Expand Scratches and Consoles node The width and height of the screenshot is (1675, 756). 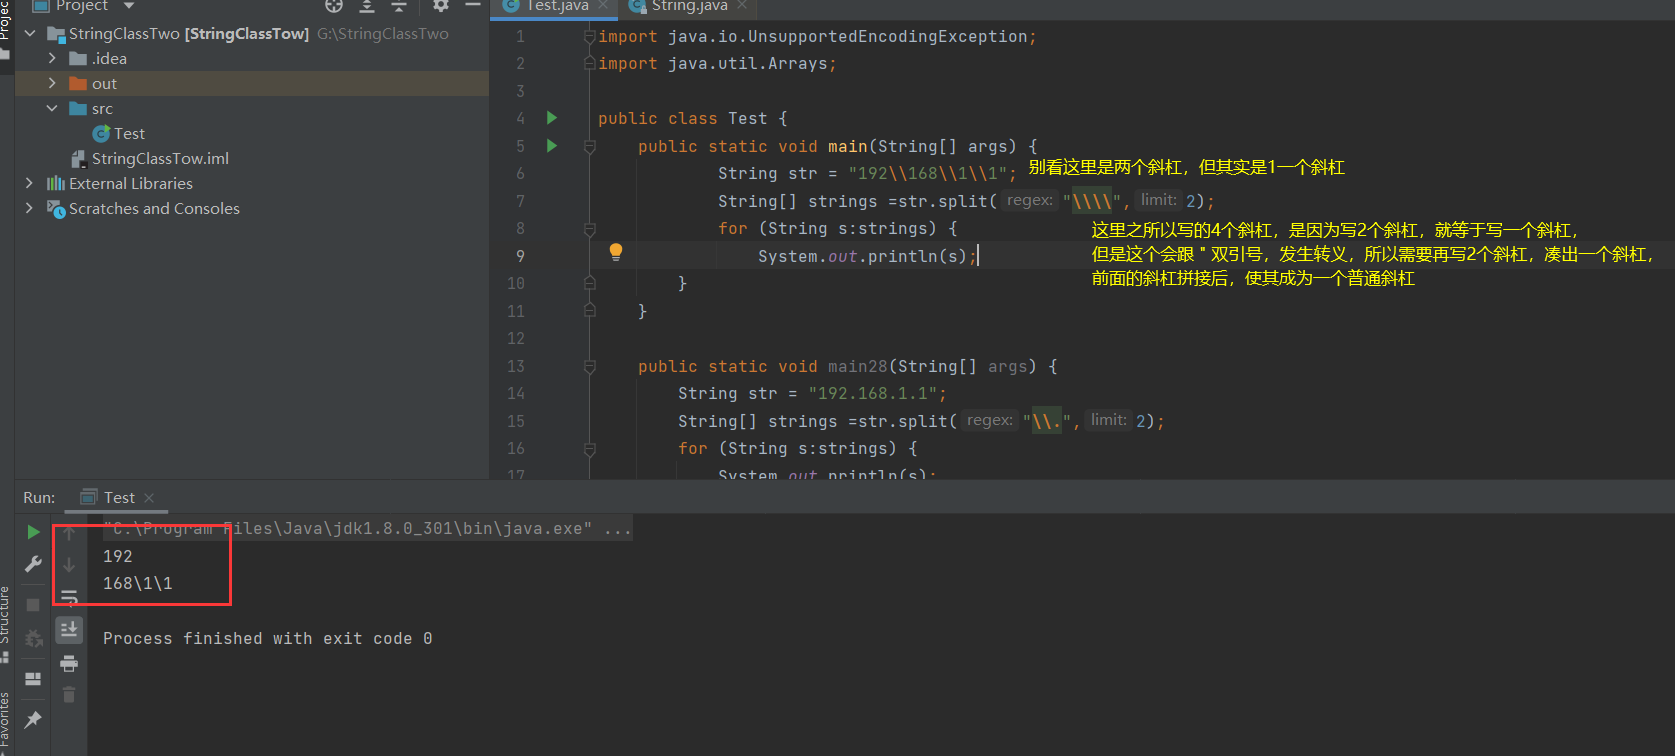tap(29, 208)
